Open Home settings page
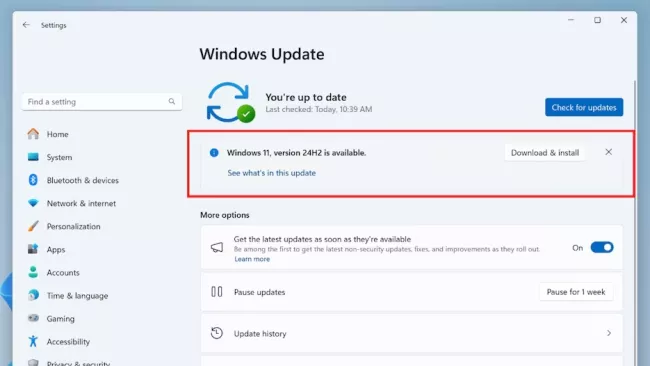This screenshot has width=650, height=366. (x=58, y=134)
